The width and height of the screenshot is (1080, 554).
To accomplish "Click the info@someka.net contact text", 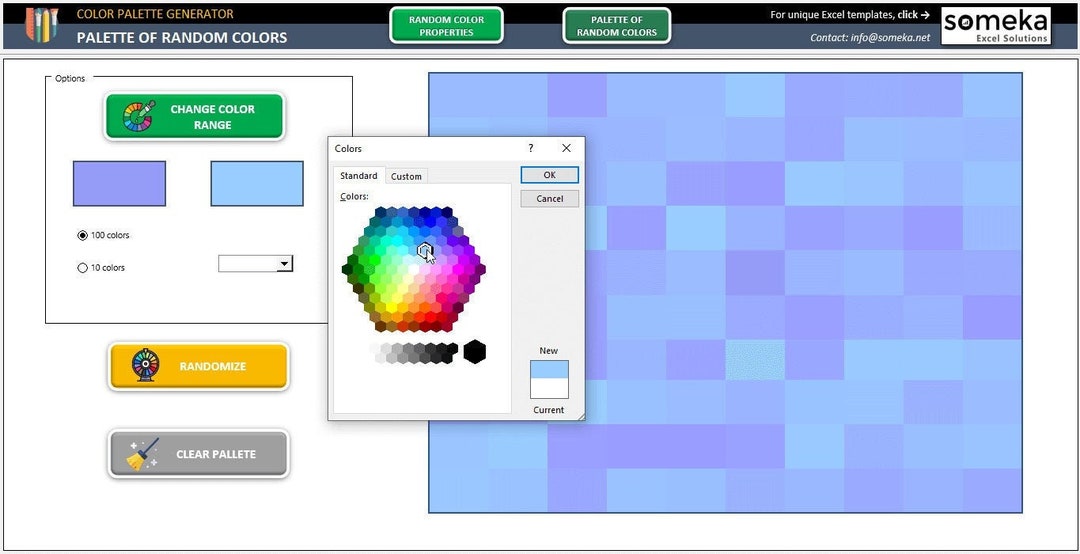I will tap(890, 38).
